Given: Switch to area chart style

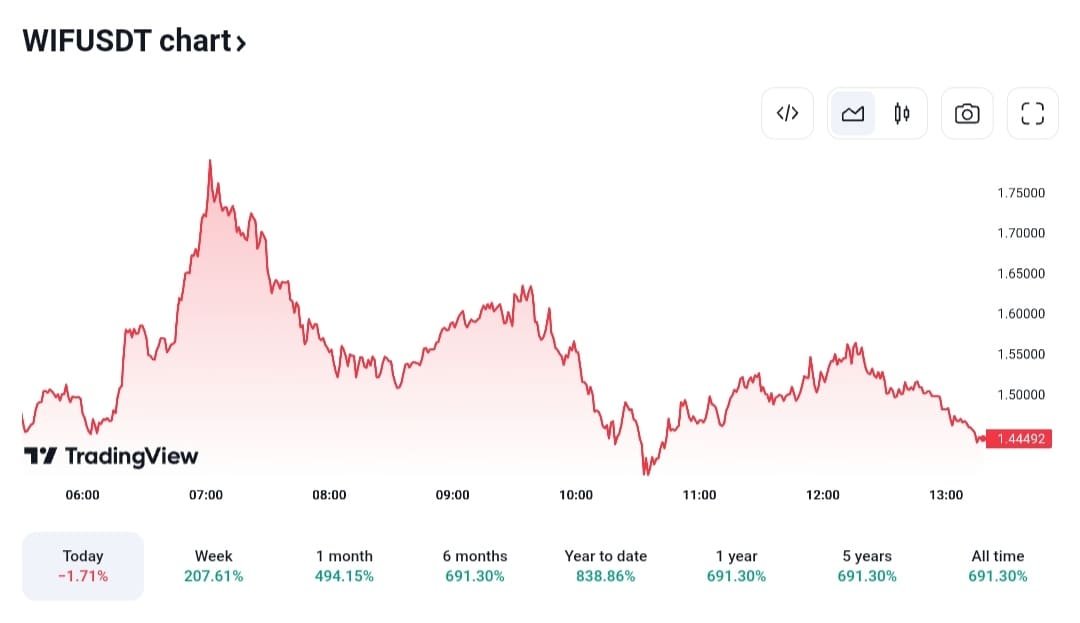Looking at the screenshot, I should pos(853,113).
